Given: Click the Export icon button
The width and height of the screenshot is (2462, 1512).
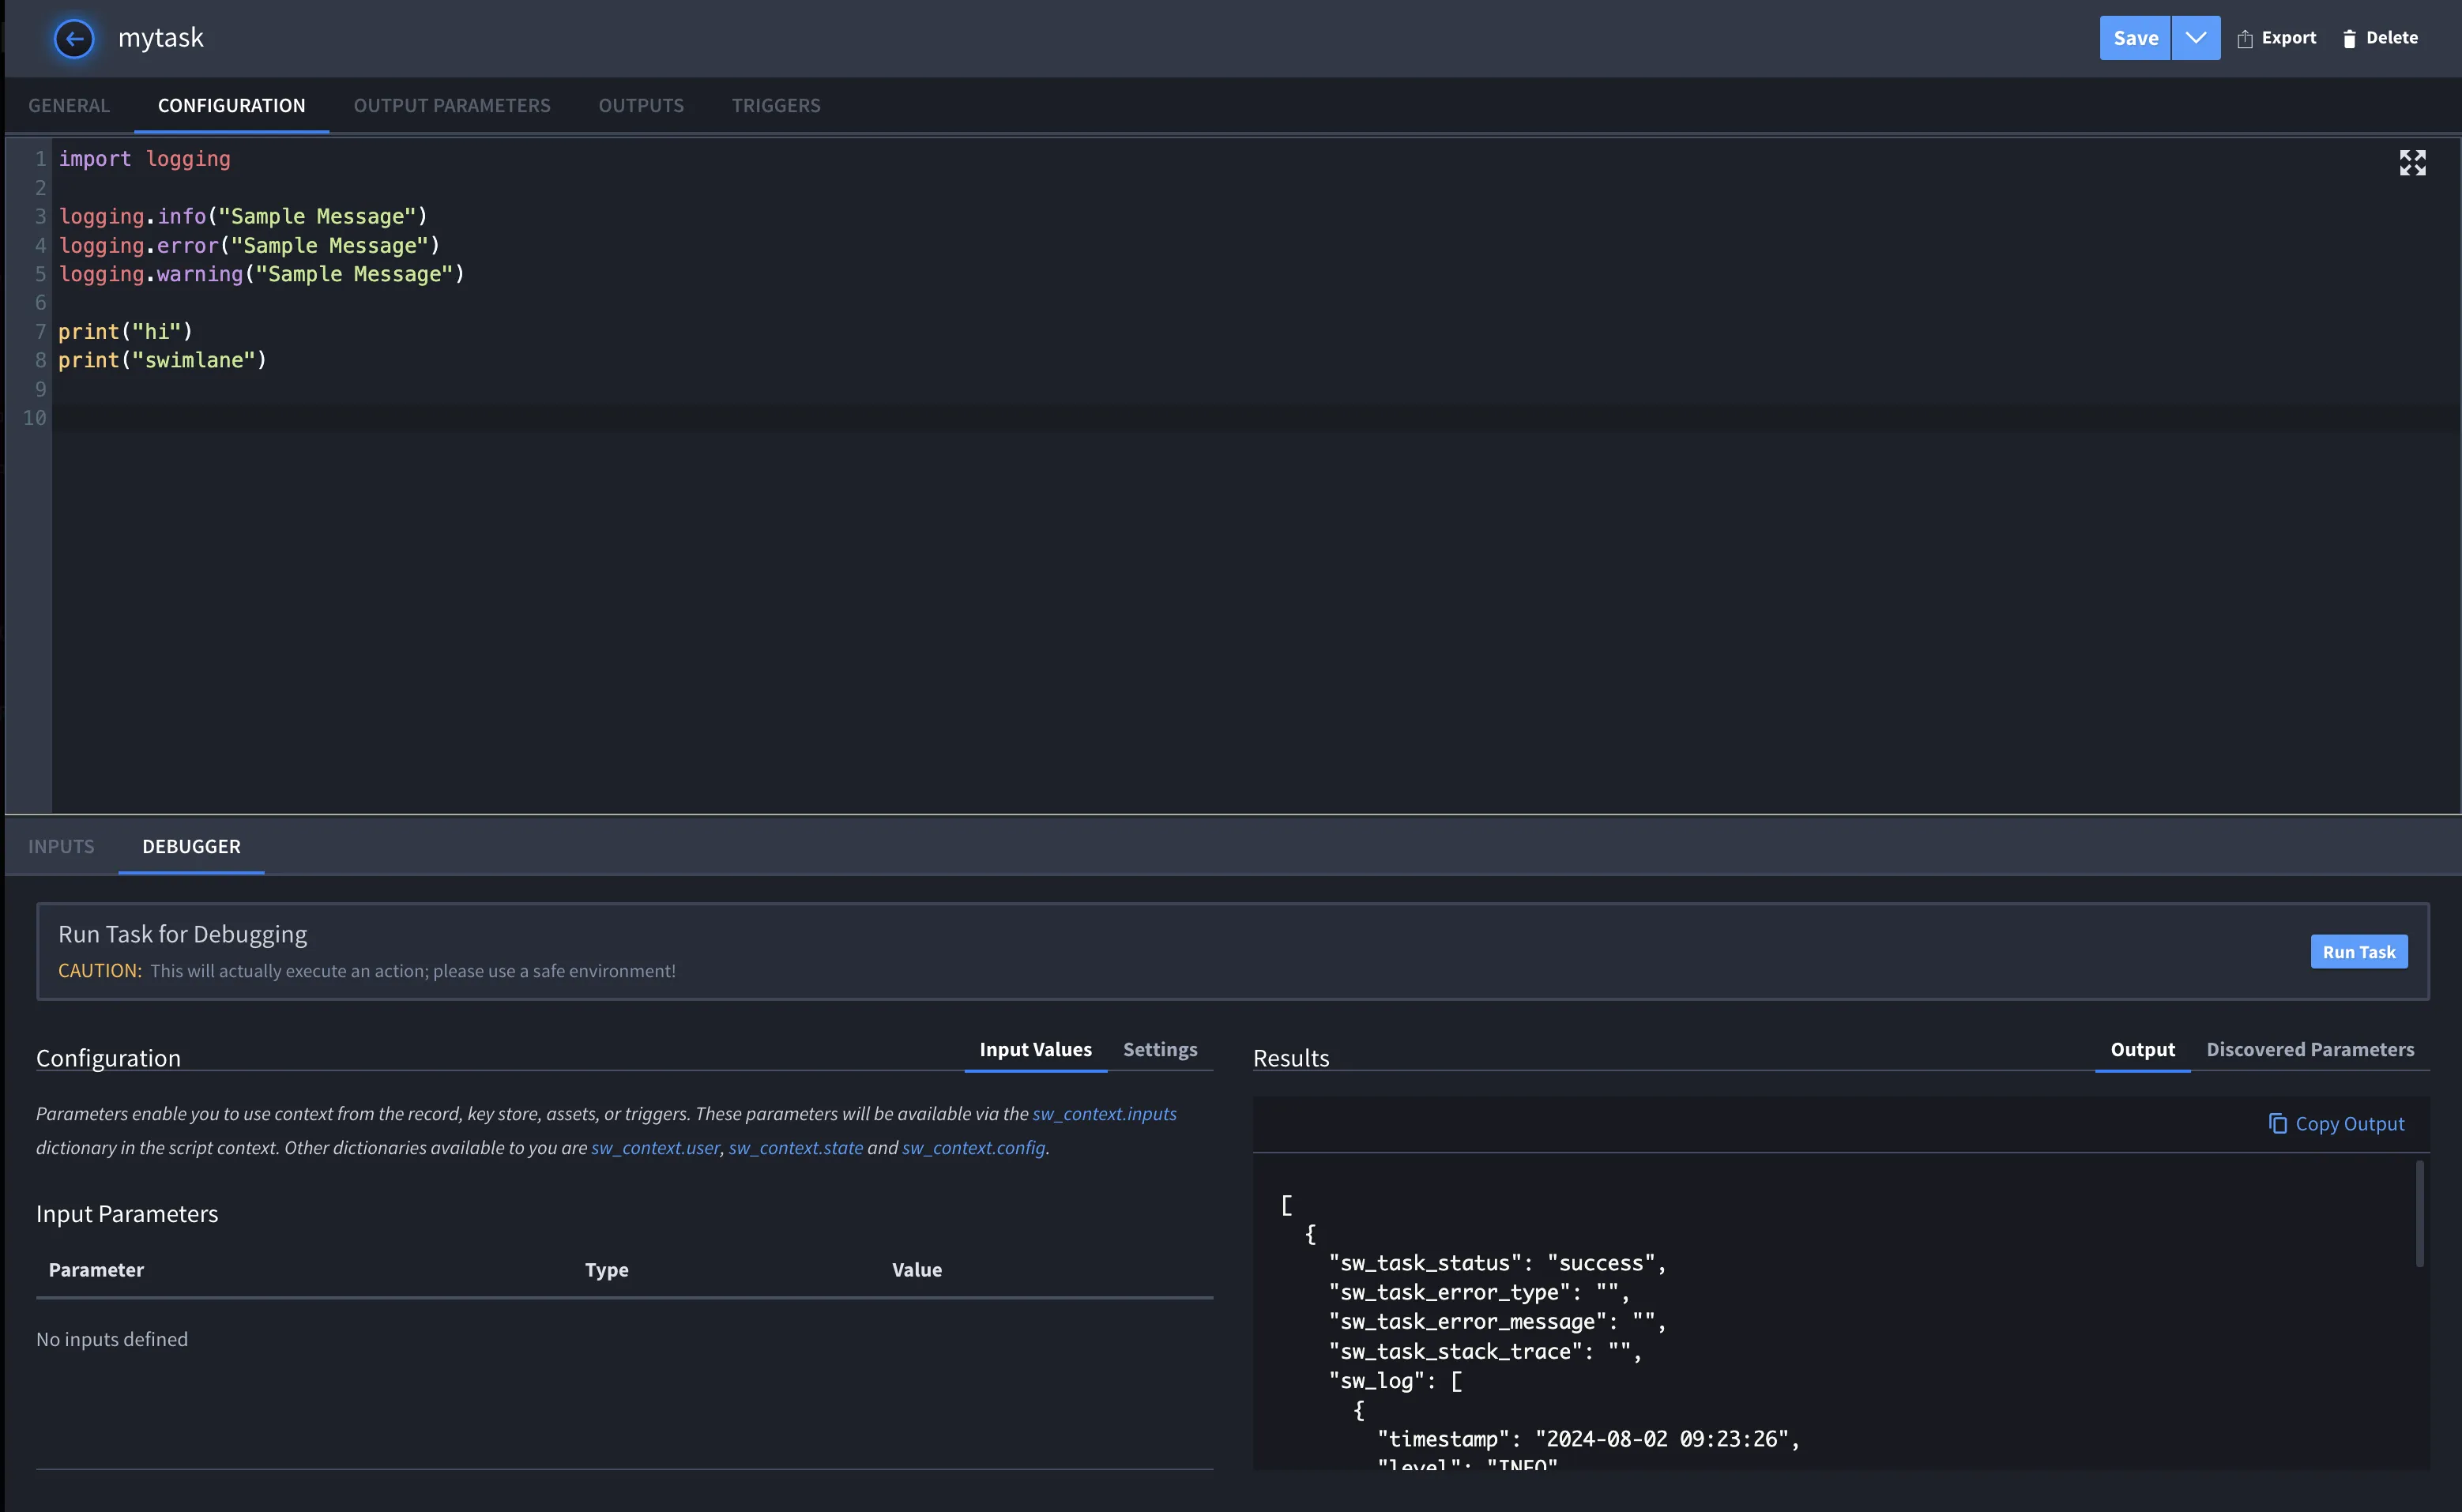Looking at the screenshot, I should tap(2276, 38).
